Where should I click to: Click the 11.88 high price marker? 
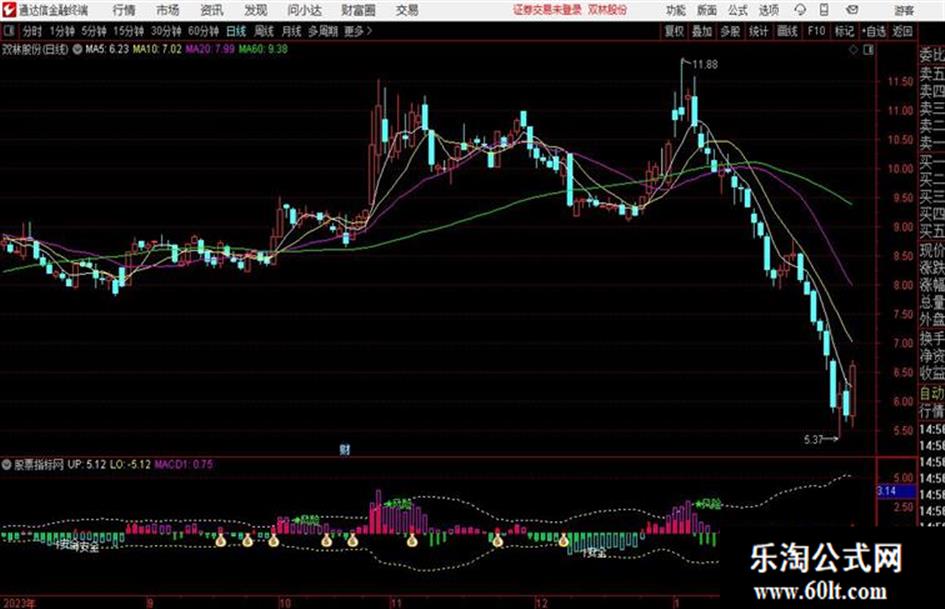click(x=705, y=65)
